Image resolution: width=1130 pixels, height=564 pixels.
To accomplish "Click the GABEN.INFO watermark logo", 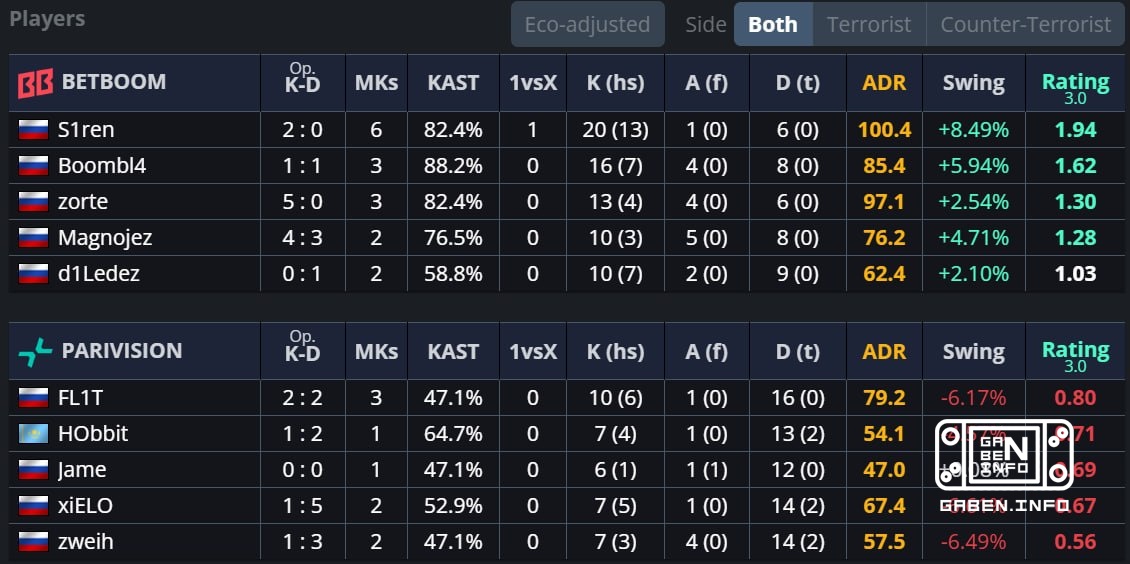I will [x=1004, y=465].
